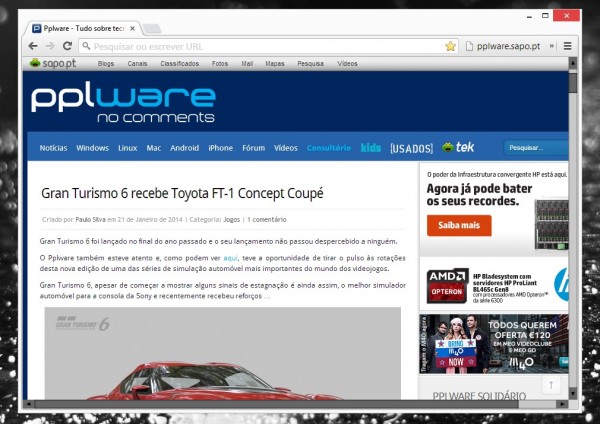Viewport: 600px width, 424px height.
Task: Expand bookmarks overflow chevron
Action: pyautogui.click(x=552, y=46)
